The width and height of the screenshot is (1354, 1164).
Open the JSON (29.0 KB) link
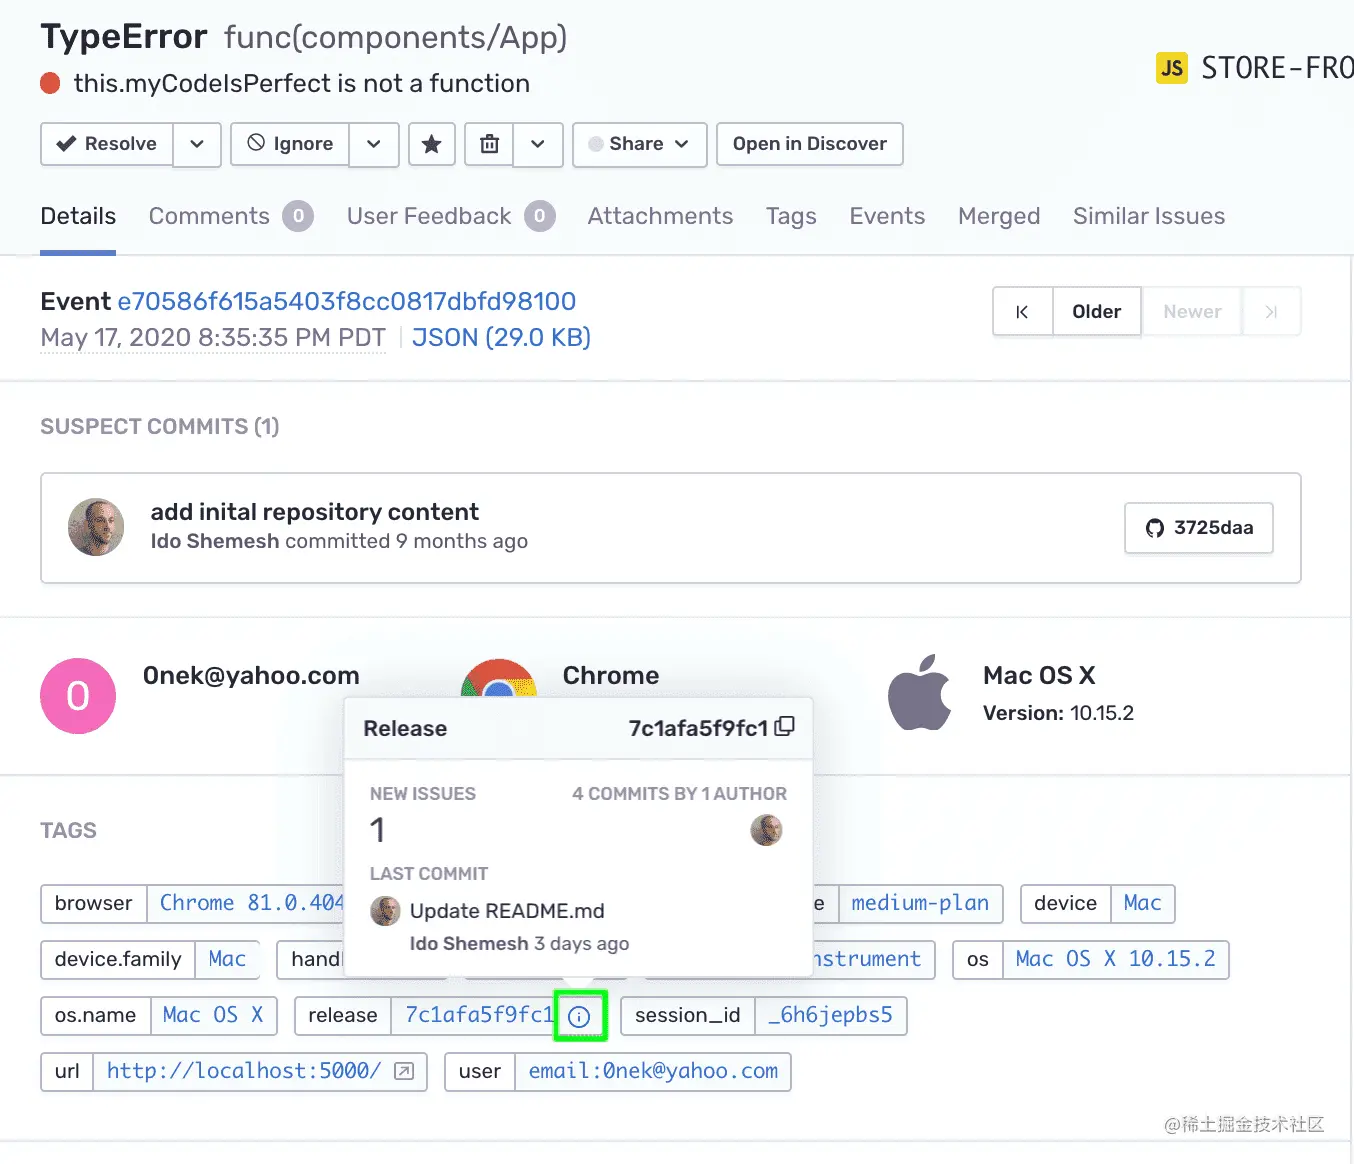(x=501, y=338)
